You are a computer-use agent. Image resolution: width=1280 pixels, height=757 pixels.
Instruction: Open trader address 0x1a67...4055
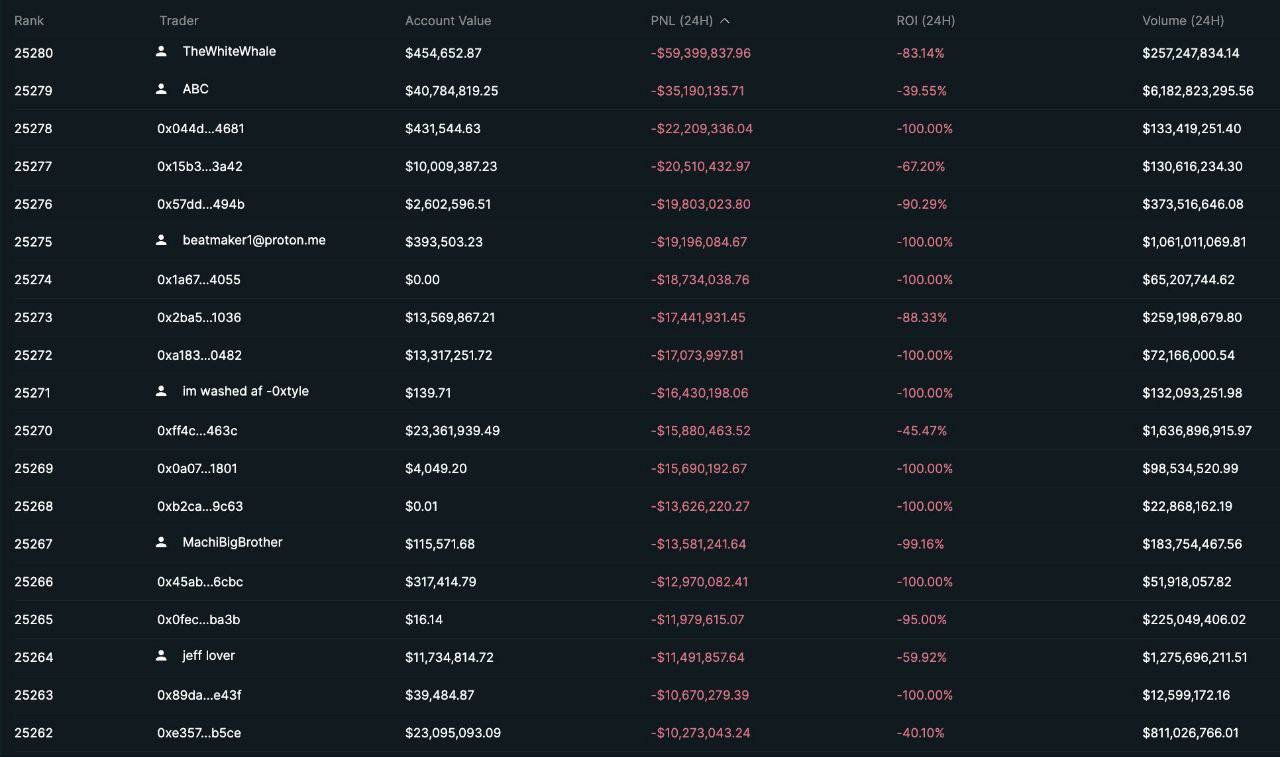pyautogui.click(x=198, y=280)
